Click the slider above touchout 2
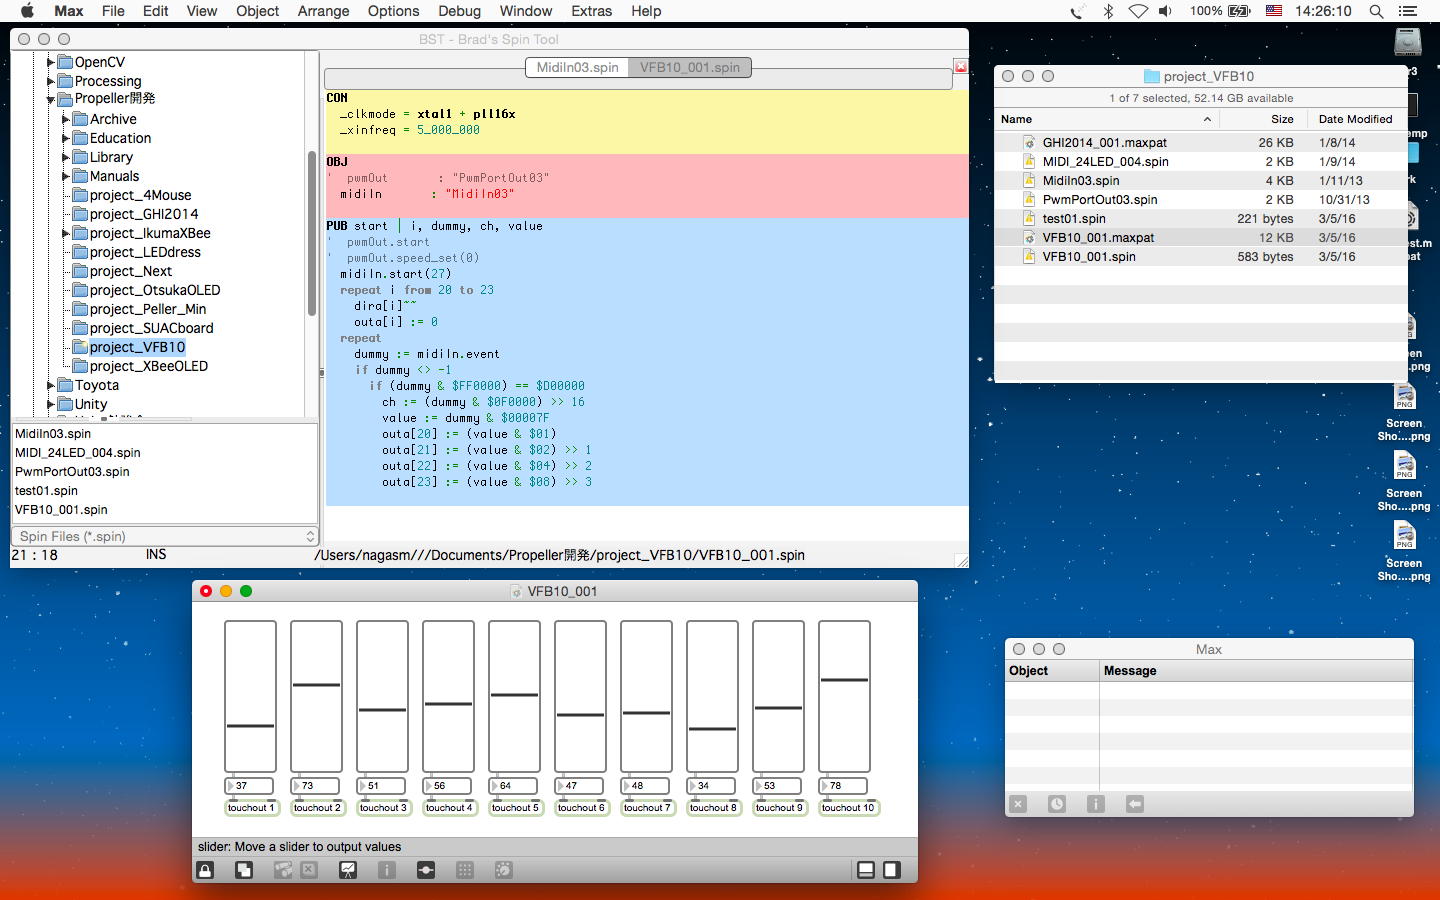This screenshot has width=1440, height=900. coord(316,695)
